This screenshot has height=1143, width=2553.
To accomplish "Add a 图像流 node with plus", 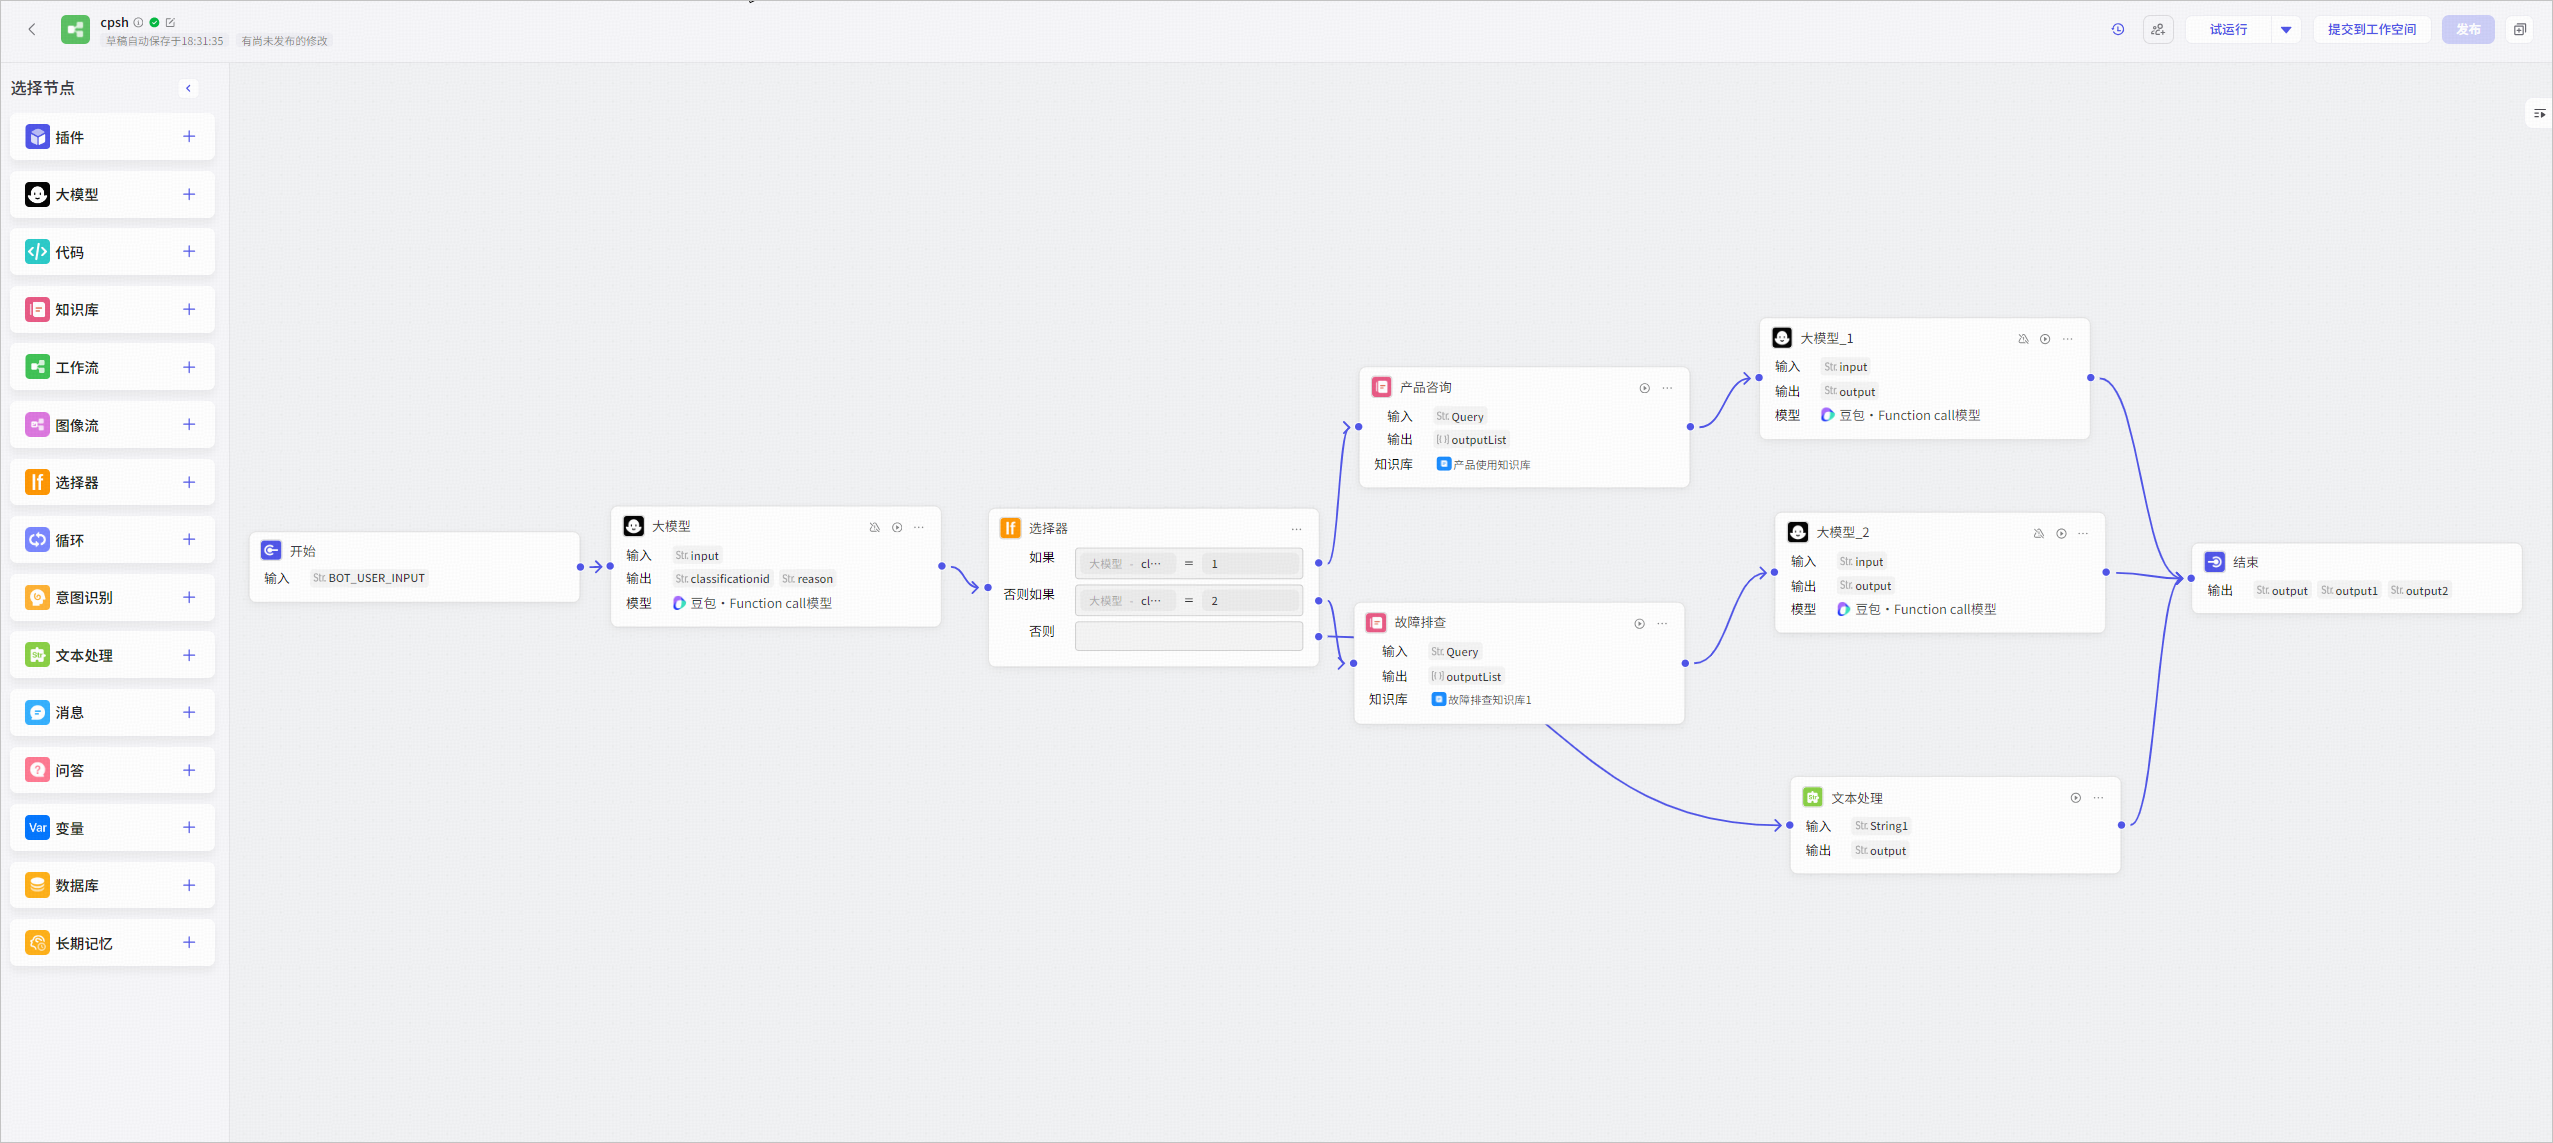I will click(189, 424).
